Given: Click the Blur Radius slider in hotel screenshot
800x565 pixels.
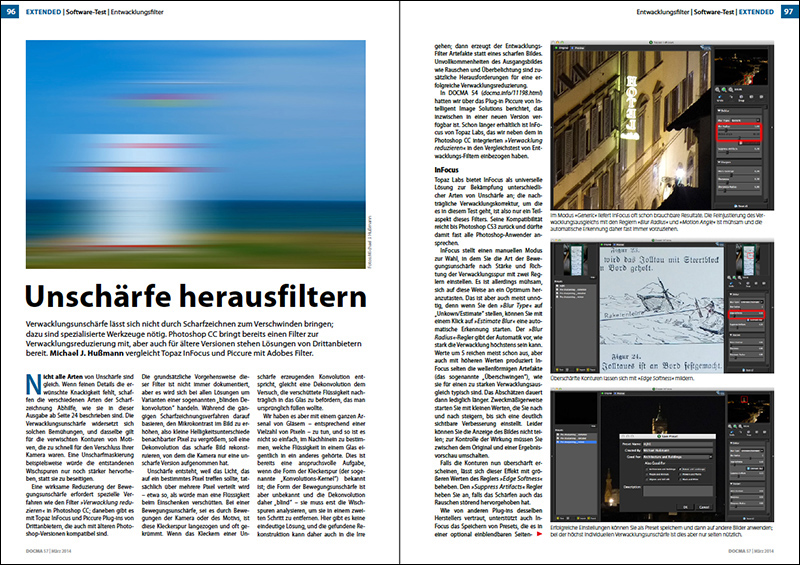Looking at the screenshot, I should 739,130.
